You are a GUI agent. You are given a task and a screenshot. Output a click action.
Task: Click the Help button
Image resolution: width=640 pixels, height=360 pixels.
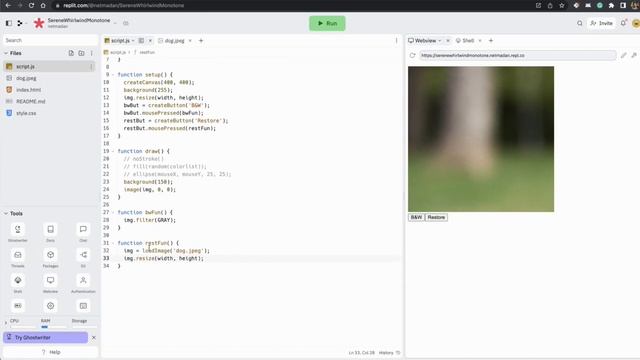click(50, 352)
